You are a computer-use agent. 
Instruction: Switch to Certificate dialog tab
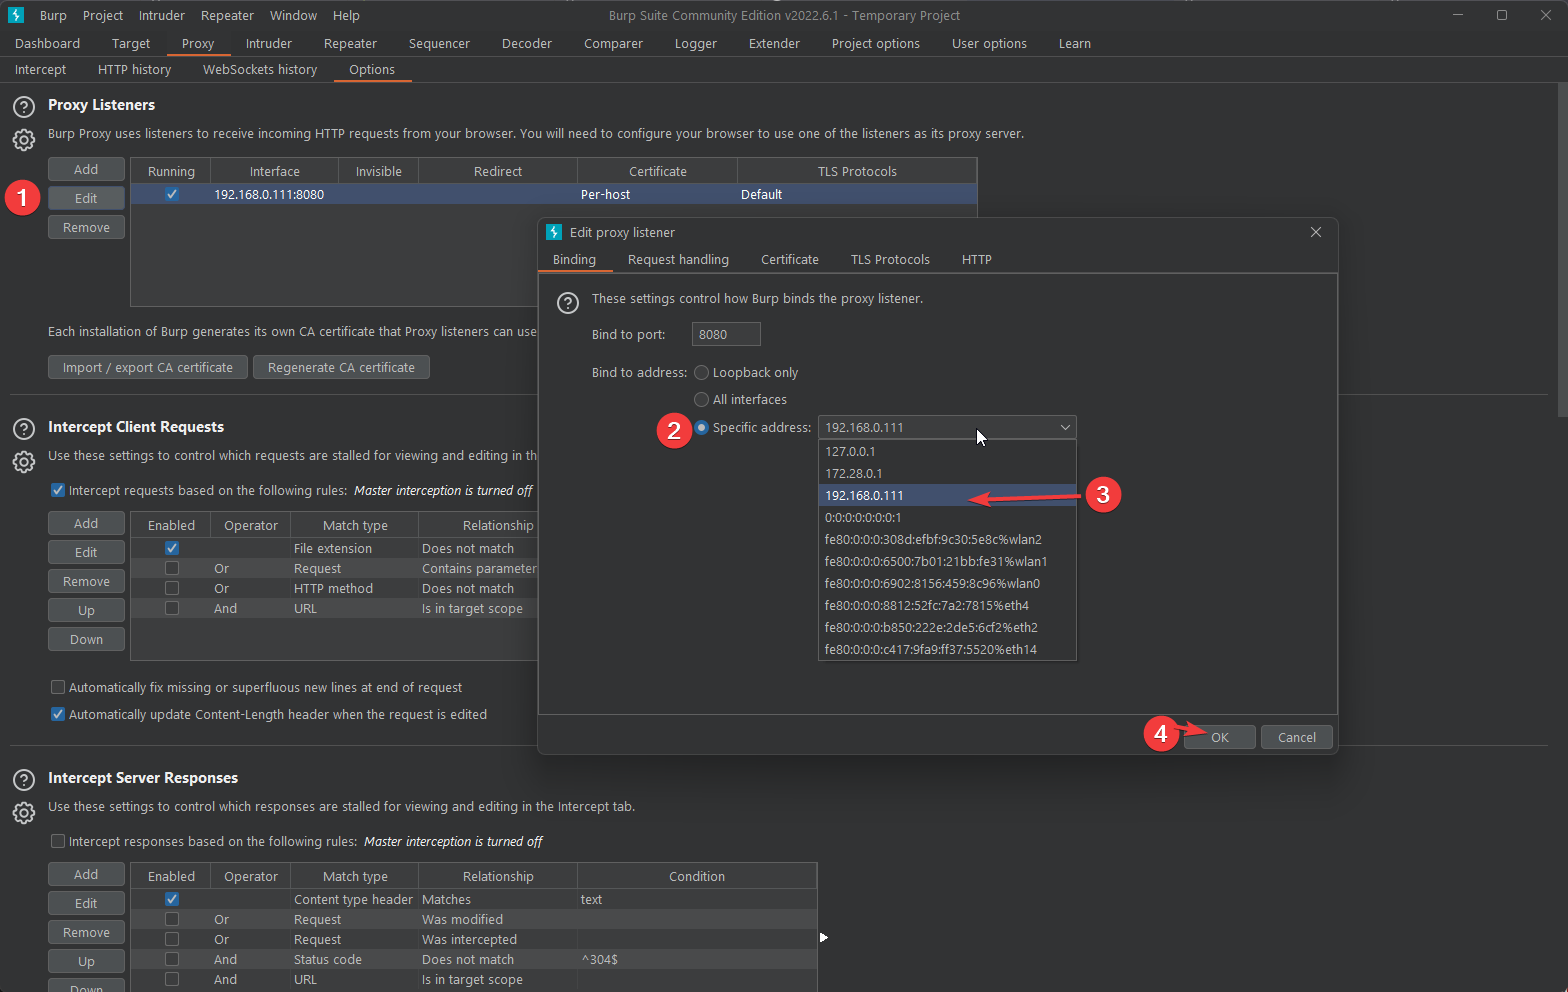pos(789,259)
